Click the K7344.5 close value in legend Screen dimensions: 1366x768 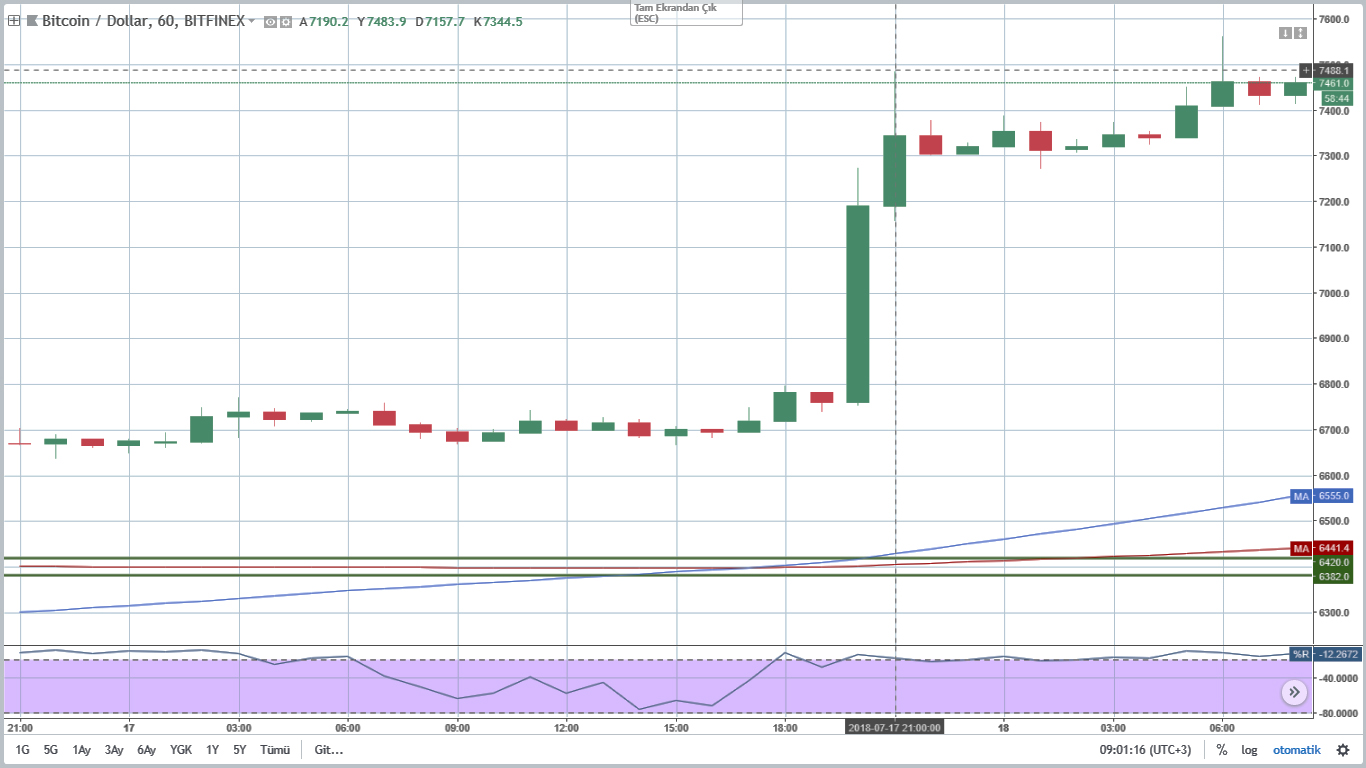497,21
